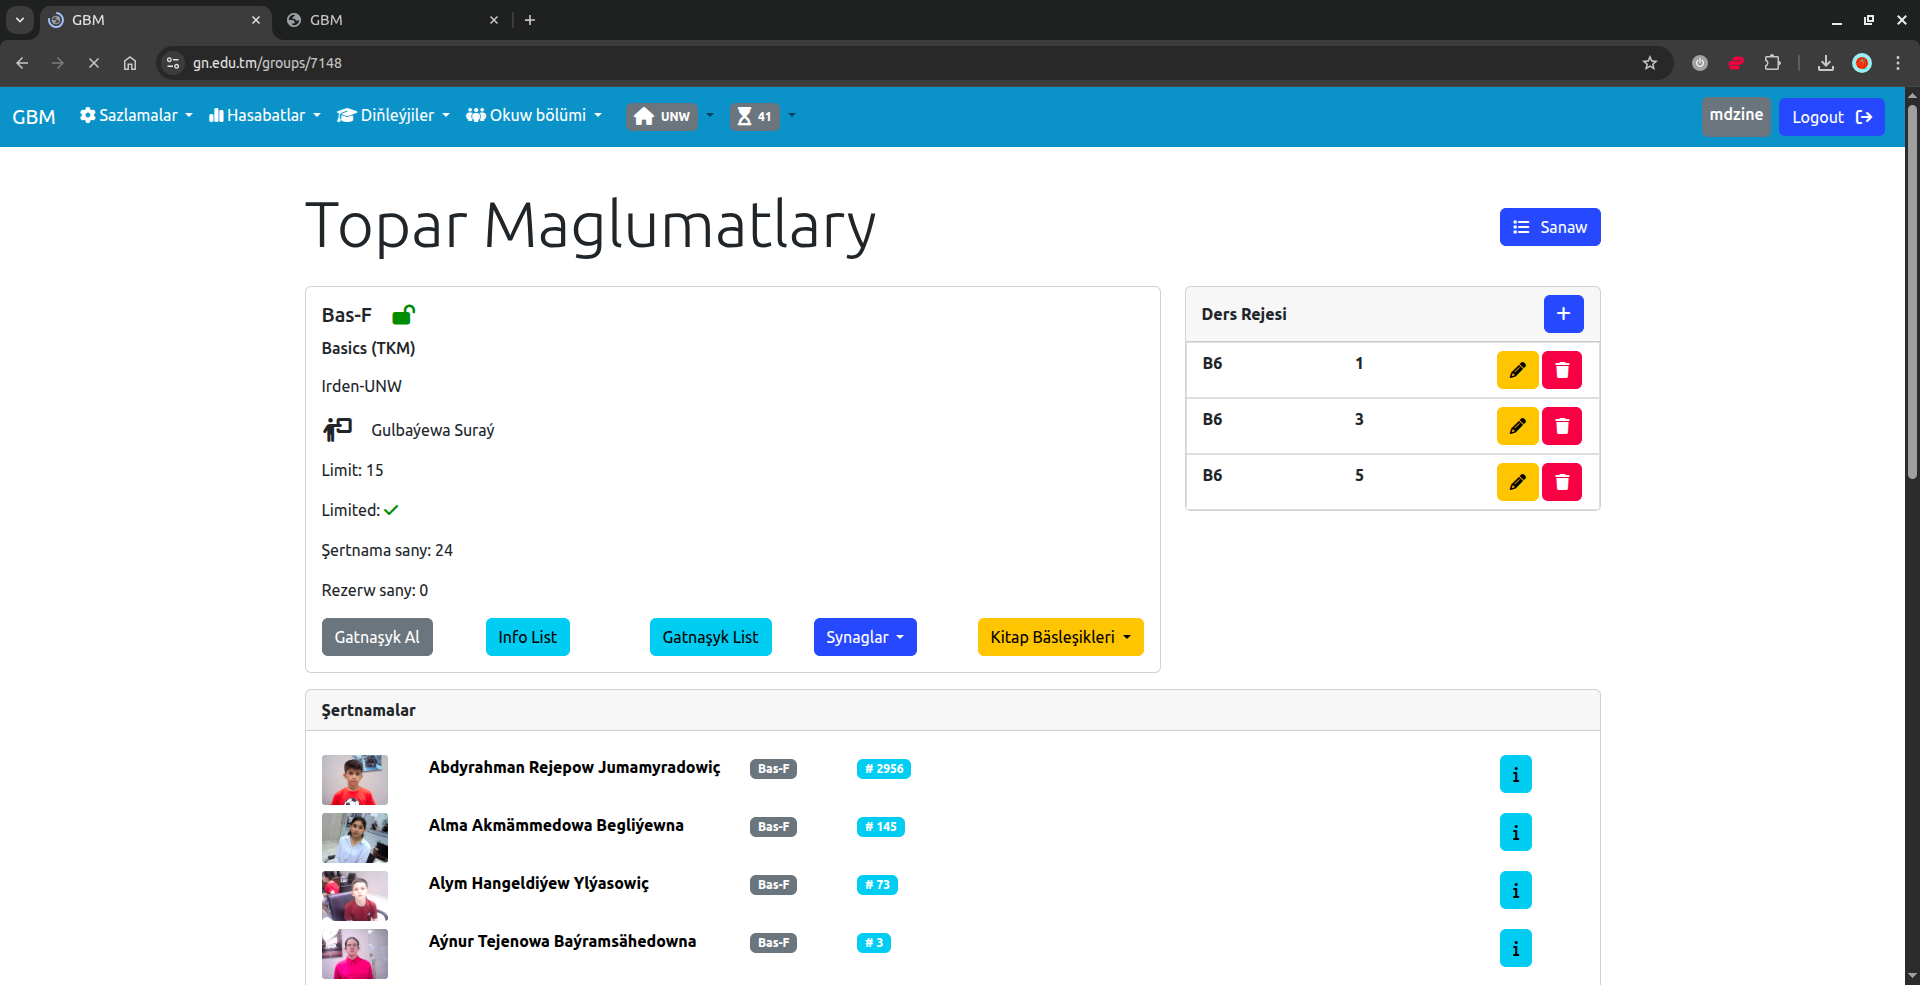Viewport: 1920px width, 985px height.
Task: Edit the B6 lesson row numbered 1
Action: point(1517,370)
